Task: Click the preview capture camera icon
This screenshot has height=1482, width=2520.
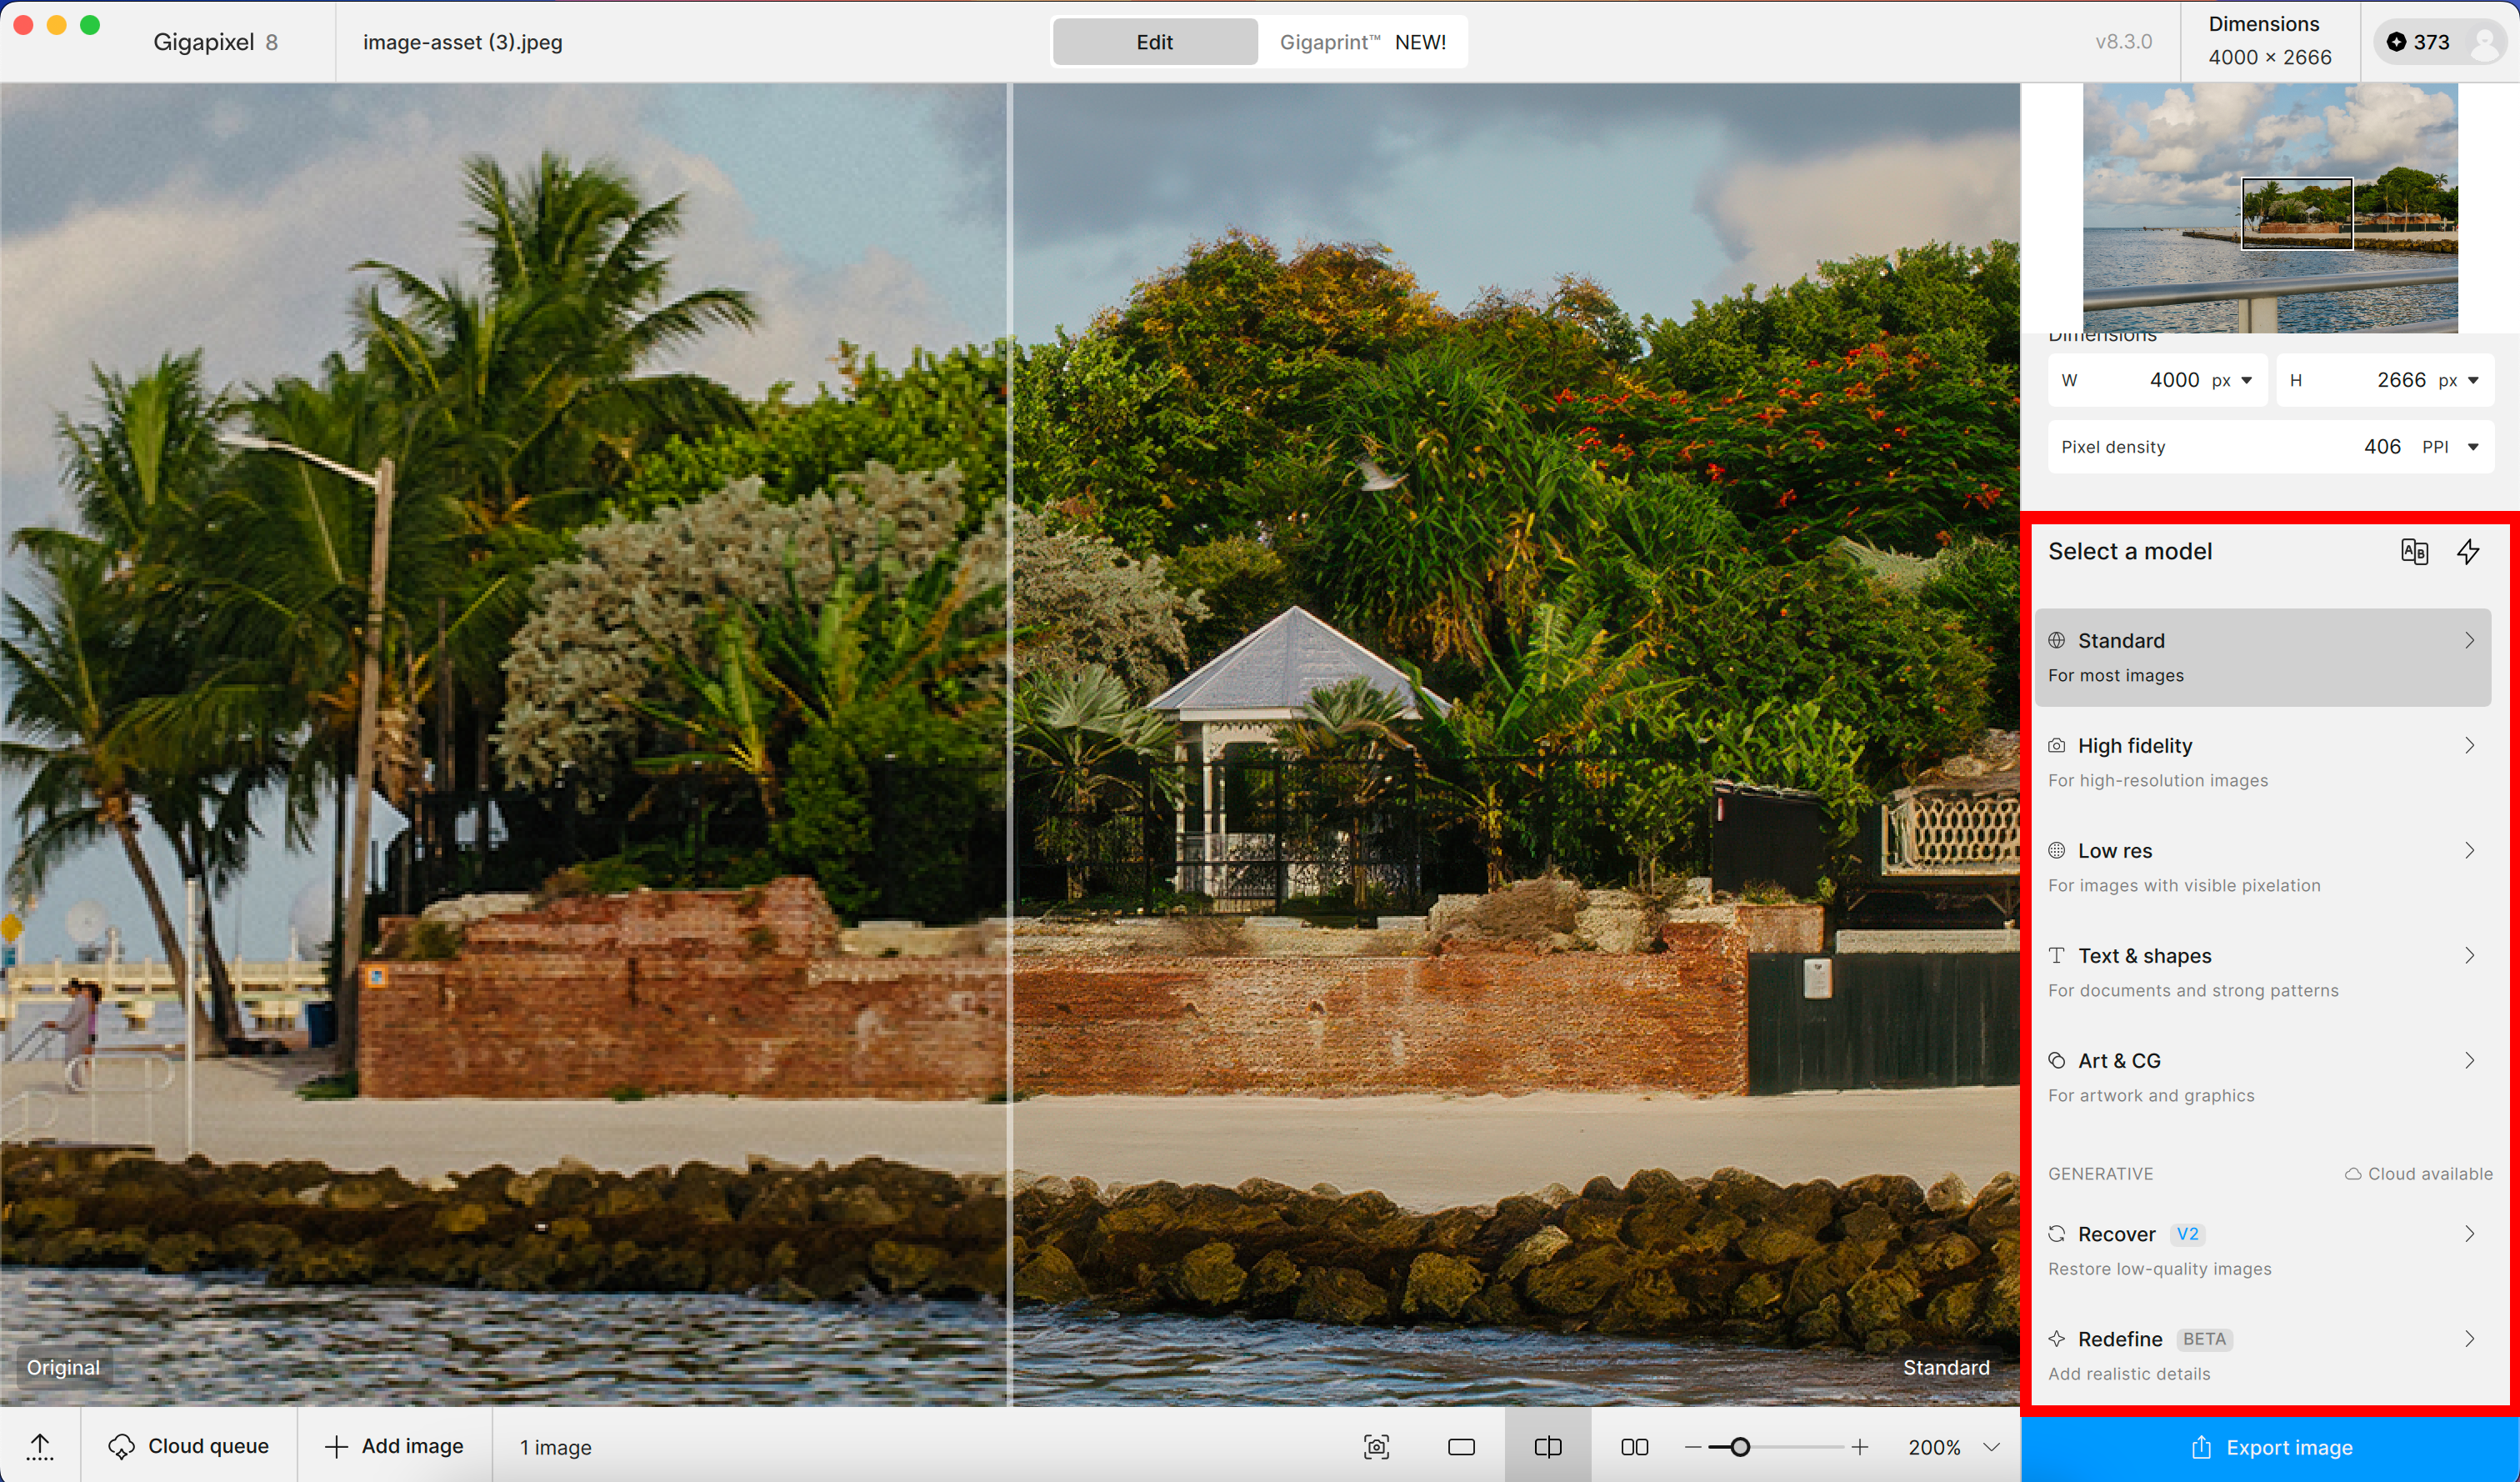Action: pos(1376,1446)
